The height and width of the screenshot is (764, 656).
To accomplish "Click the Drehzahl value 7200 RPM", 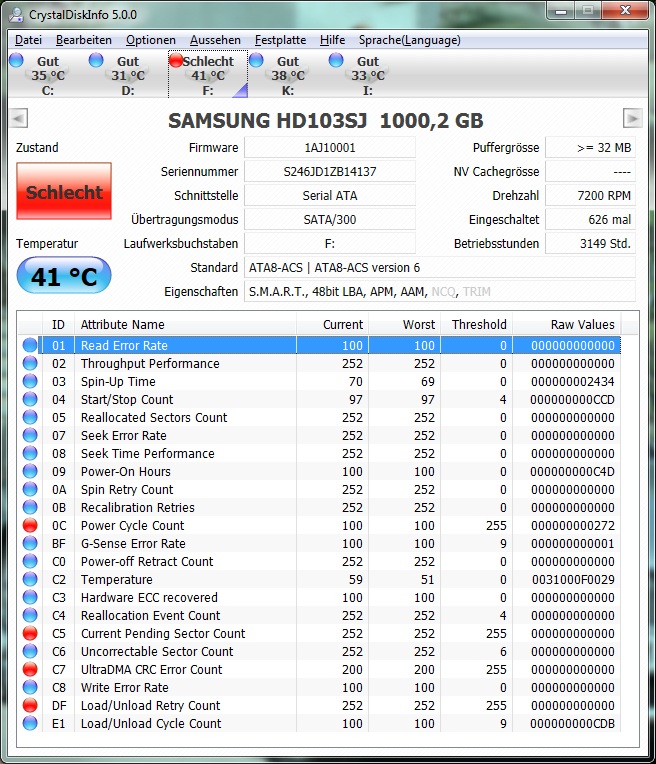I will pos(590,195).
